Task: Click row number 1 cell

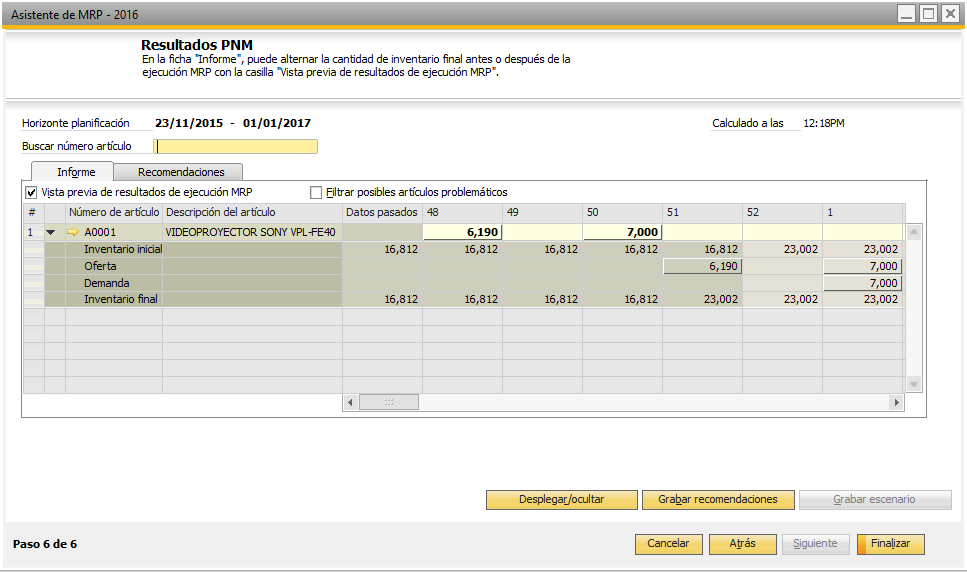Action: [33, 232]
